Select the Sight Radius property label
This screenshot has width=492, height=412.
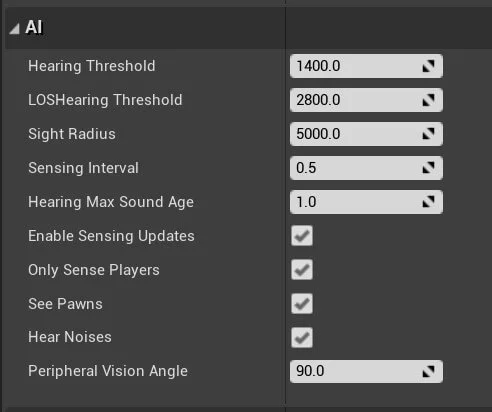(x=72, y=134)
